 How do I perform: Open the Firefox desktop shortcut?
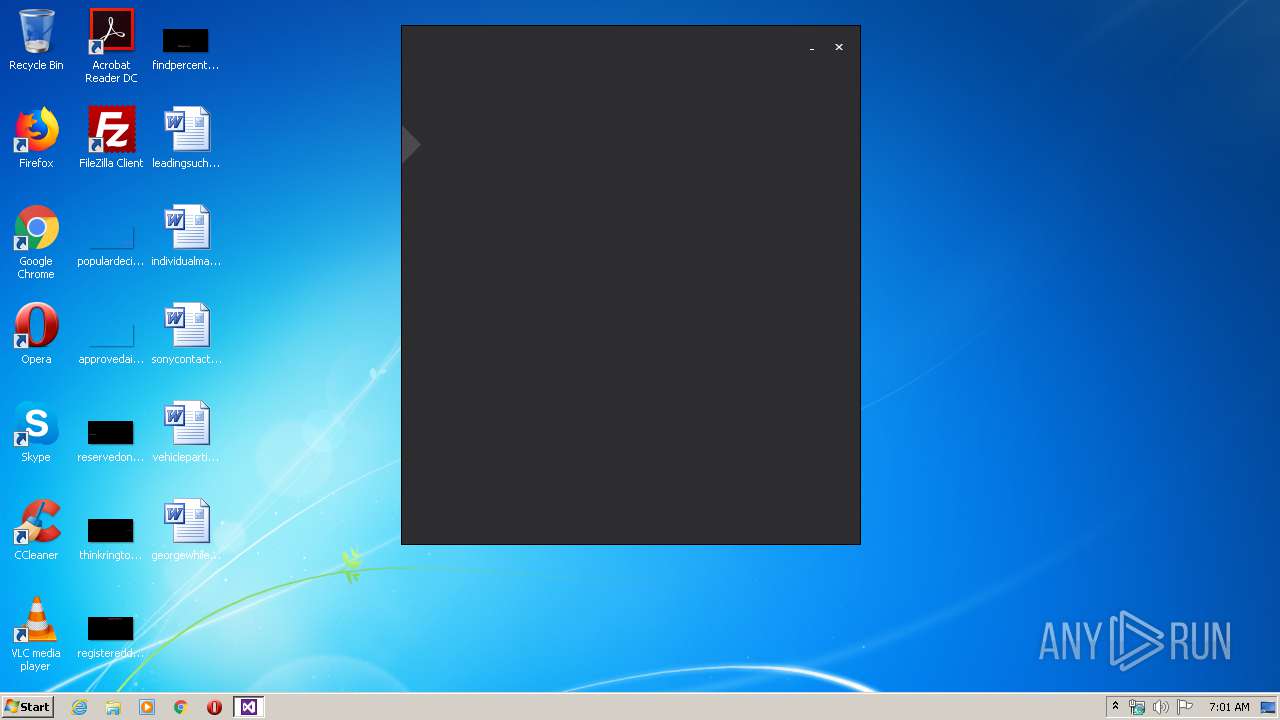(x=36, y=138)
